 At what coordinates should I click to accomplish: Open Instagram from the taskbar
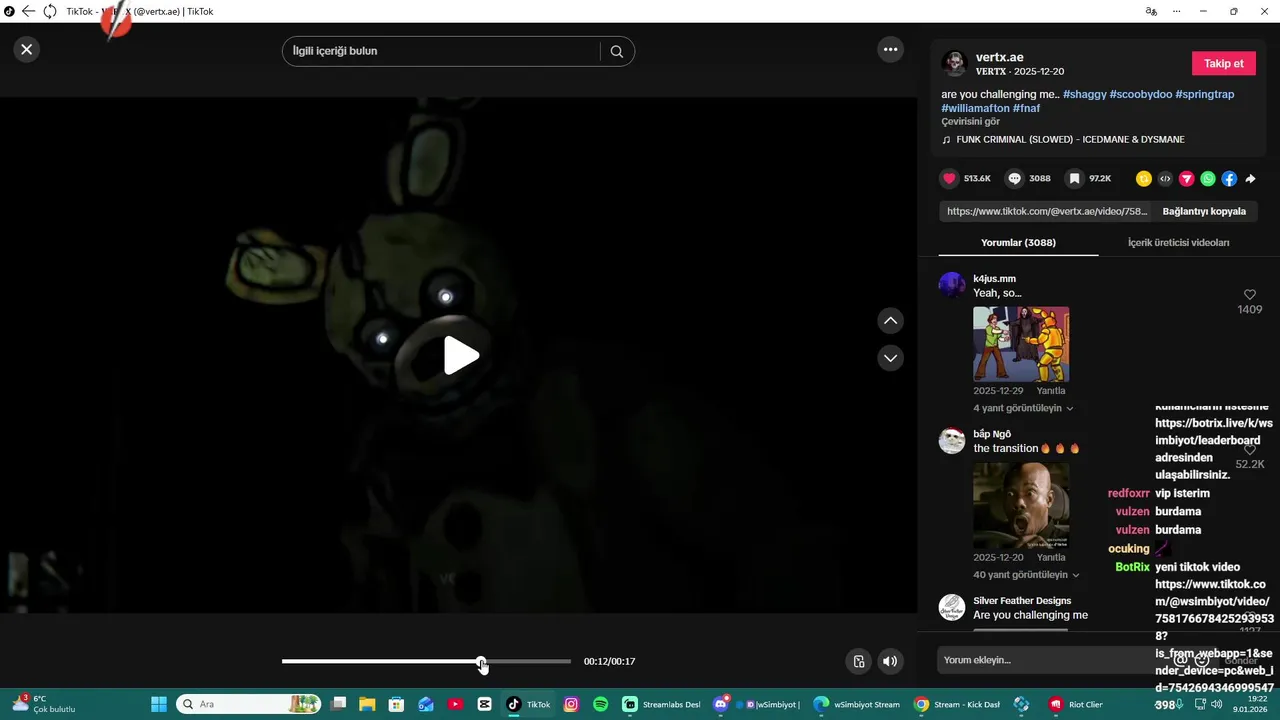coord(571,704)
